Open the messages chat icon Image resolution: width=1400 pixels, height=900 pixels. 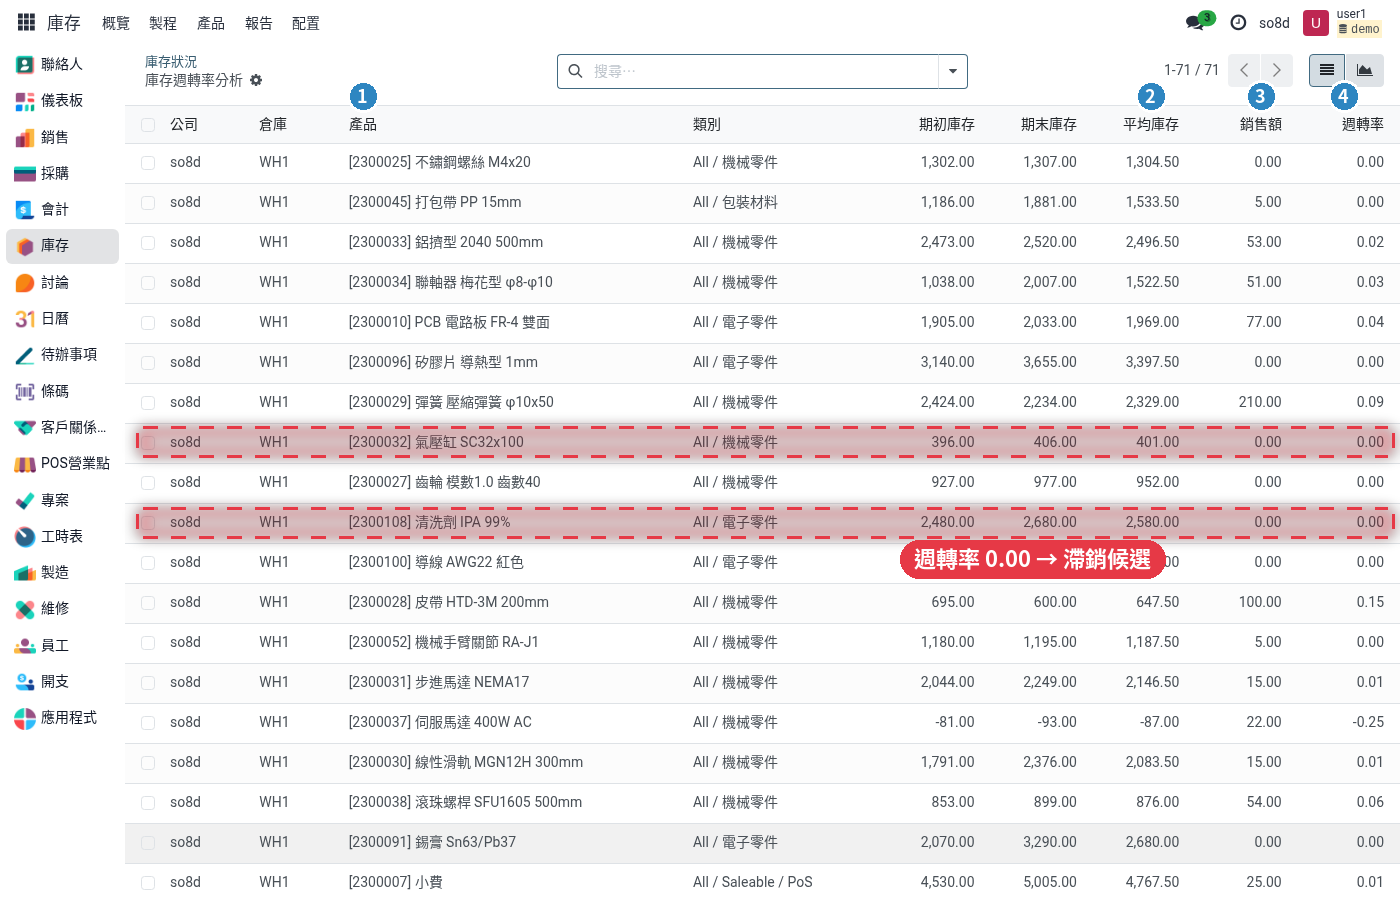(1196, 22)
